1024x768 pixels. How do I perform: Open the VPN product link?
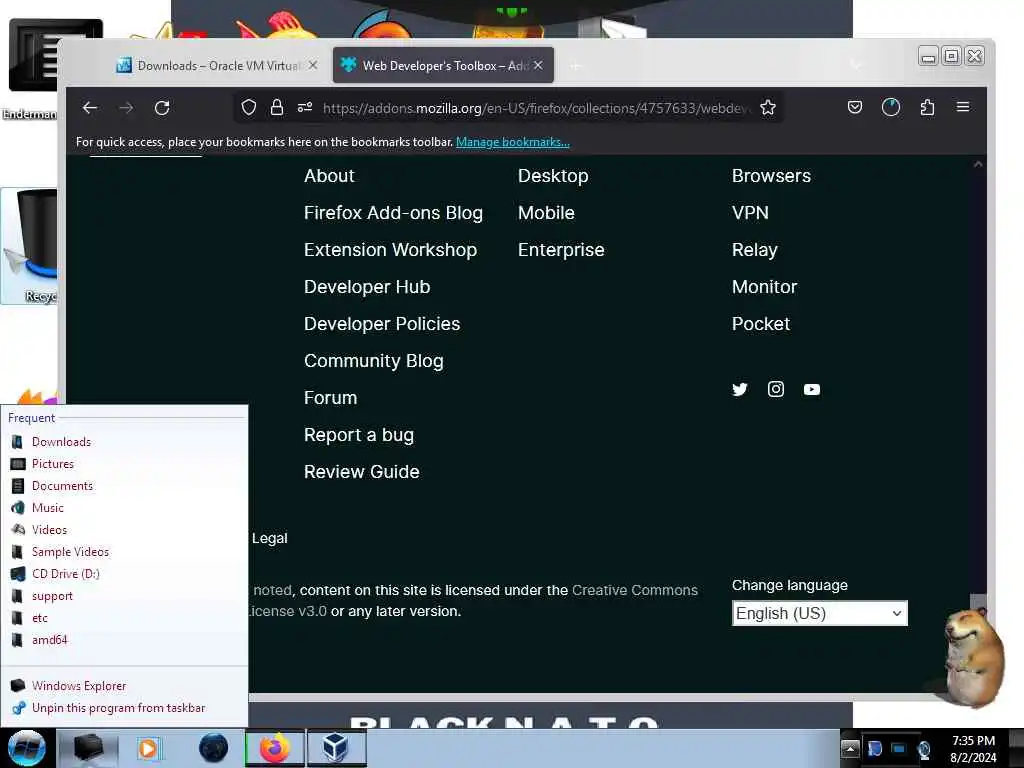click(750, 213)
